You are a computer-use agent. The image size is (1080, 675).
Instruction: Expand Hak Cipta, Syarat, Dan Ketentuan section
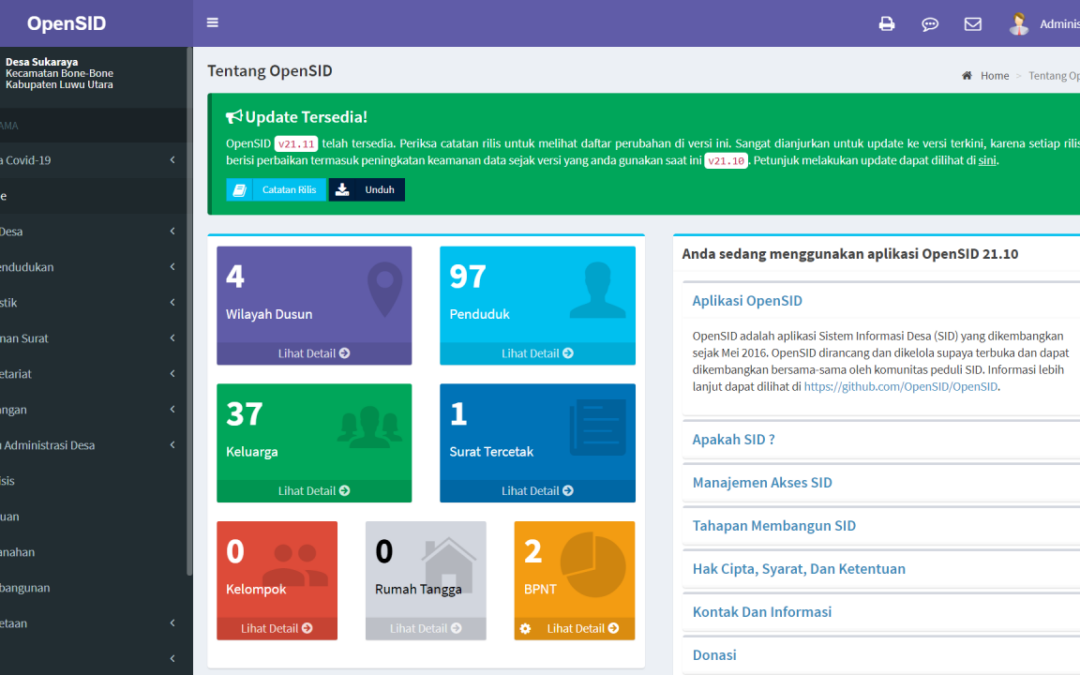pos(799,569)
